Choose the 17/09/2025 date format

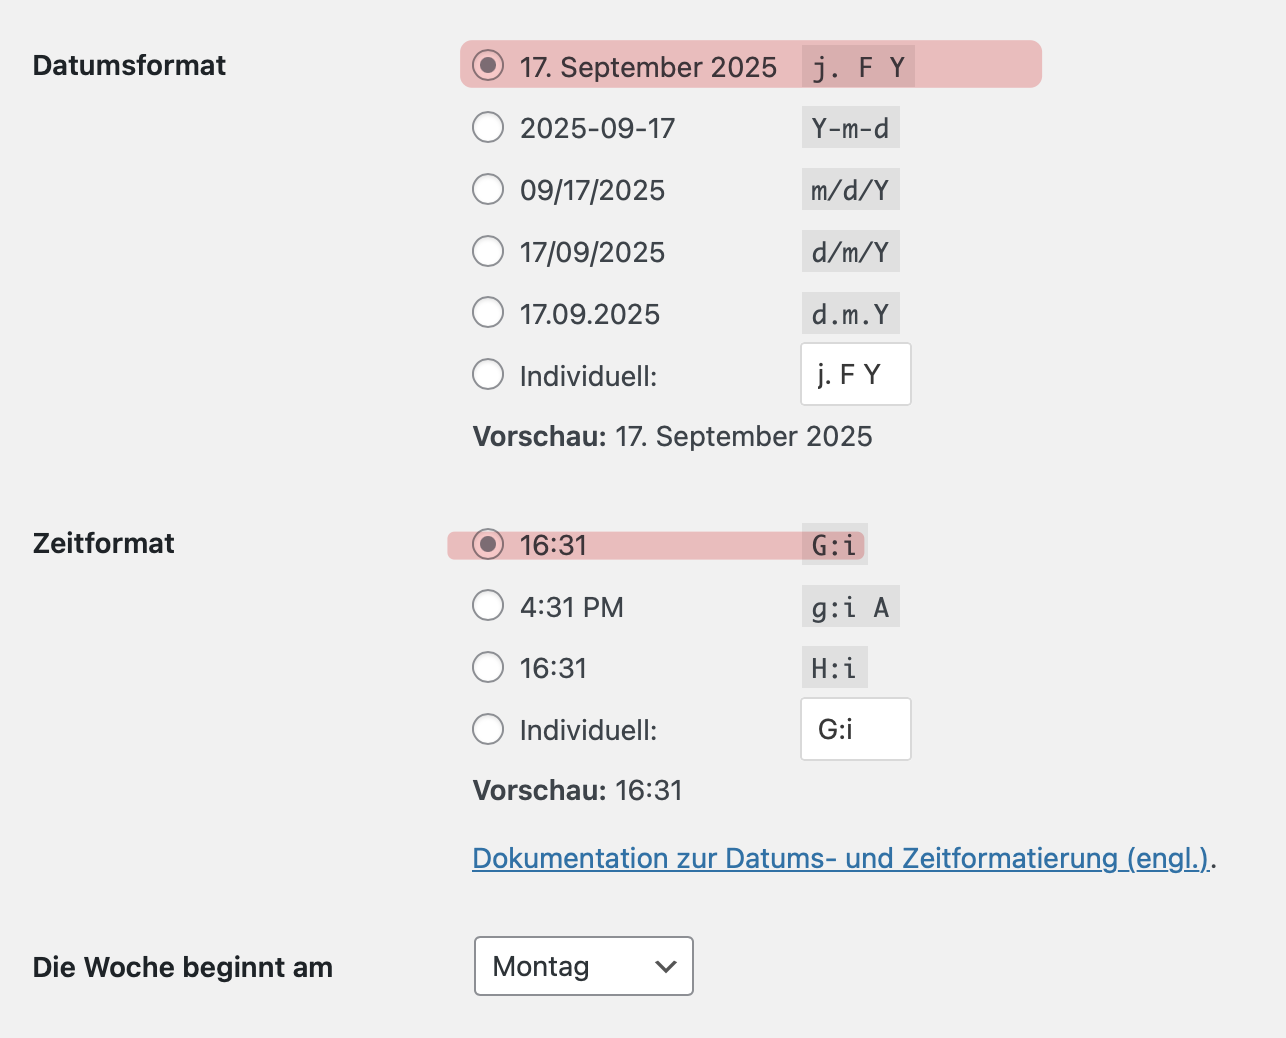pyautogui.click(x=488, y=251)
